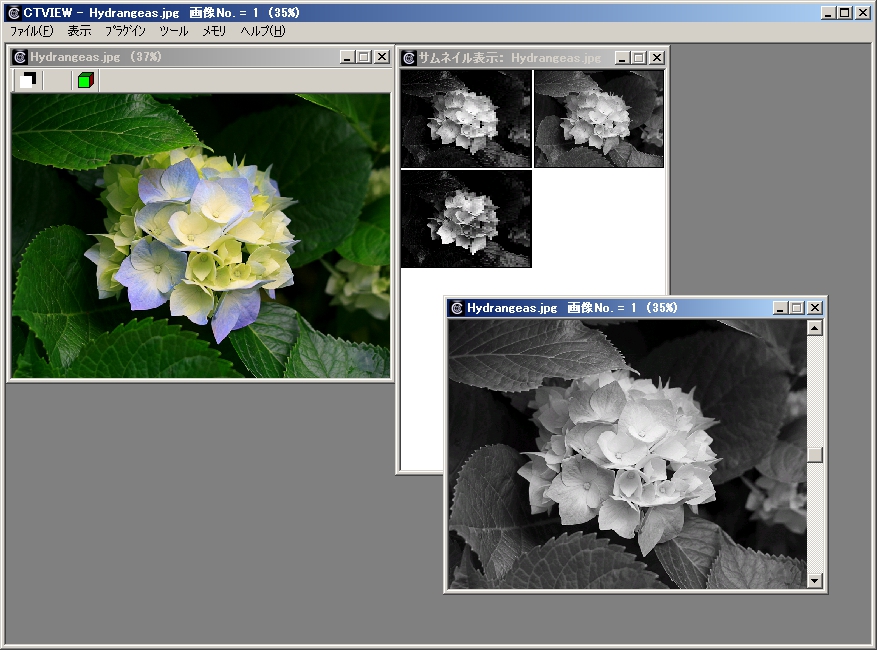Click the vertical scrollbar thumb in grayscale window
This screenshot has width=877, height=650.
(x=814, y=455)
